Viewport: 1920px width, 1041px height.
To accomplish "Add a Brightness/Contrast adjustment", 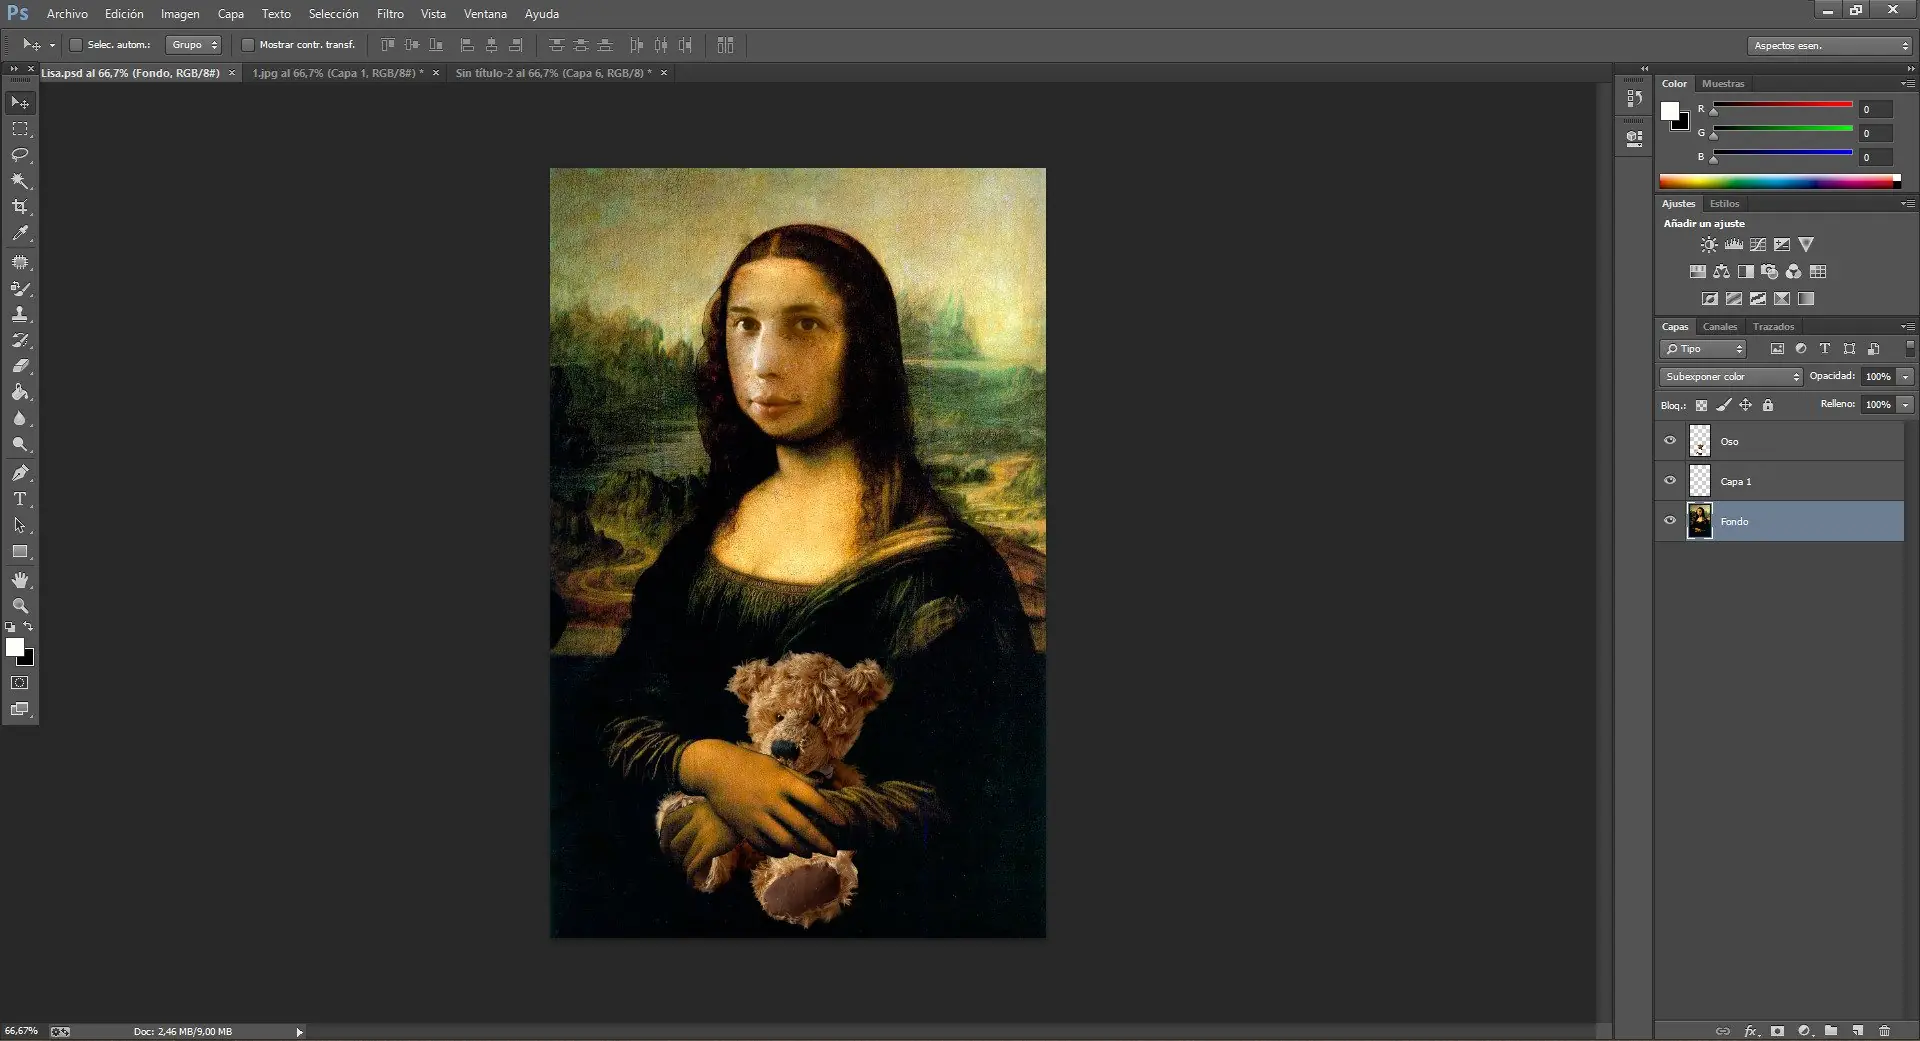I will [1709, 244].
